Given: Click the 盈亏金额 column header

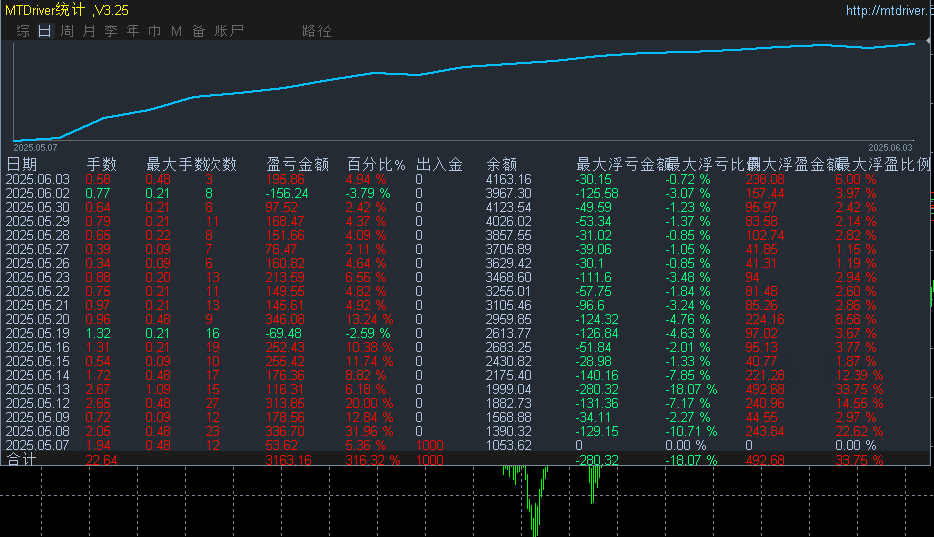Looking at the screenshot, I should coord(297,164).
